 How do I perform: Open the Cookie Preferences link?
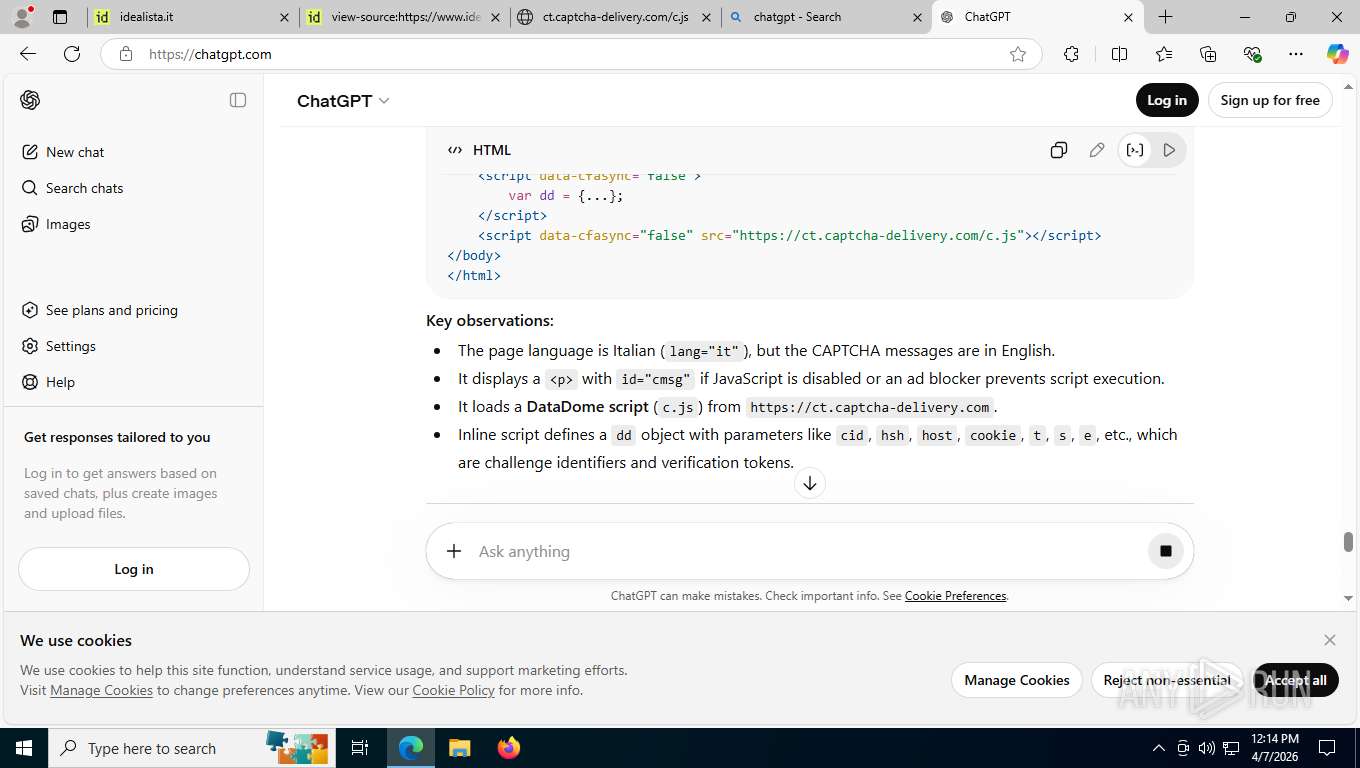pyautogui.click(x=955, y=596)
